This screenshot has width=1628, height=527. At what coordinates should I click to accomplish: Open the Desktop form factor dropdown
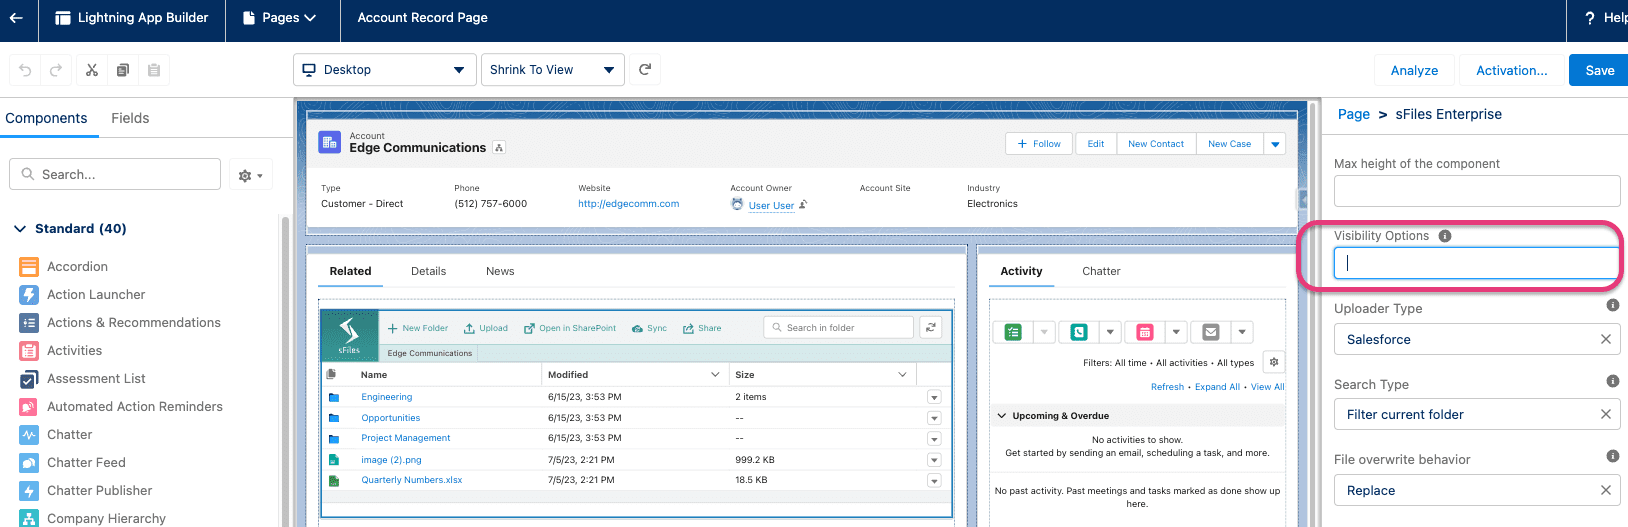point(384,70)
